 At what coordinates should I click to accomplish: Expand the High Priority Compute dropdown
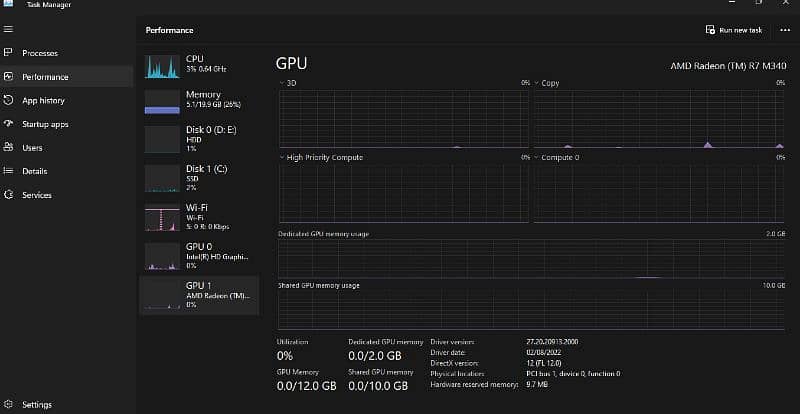tap(281, 157)
